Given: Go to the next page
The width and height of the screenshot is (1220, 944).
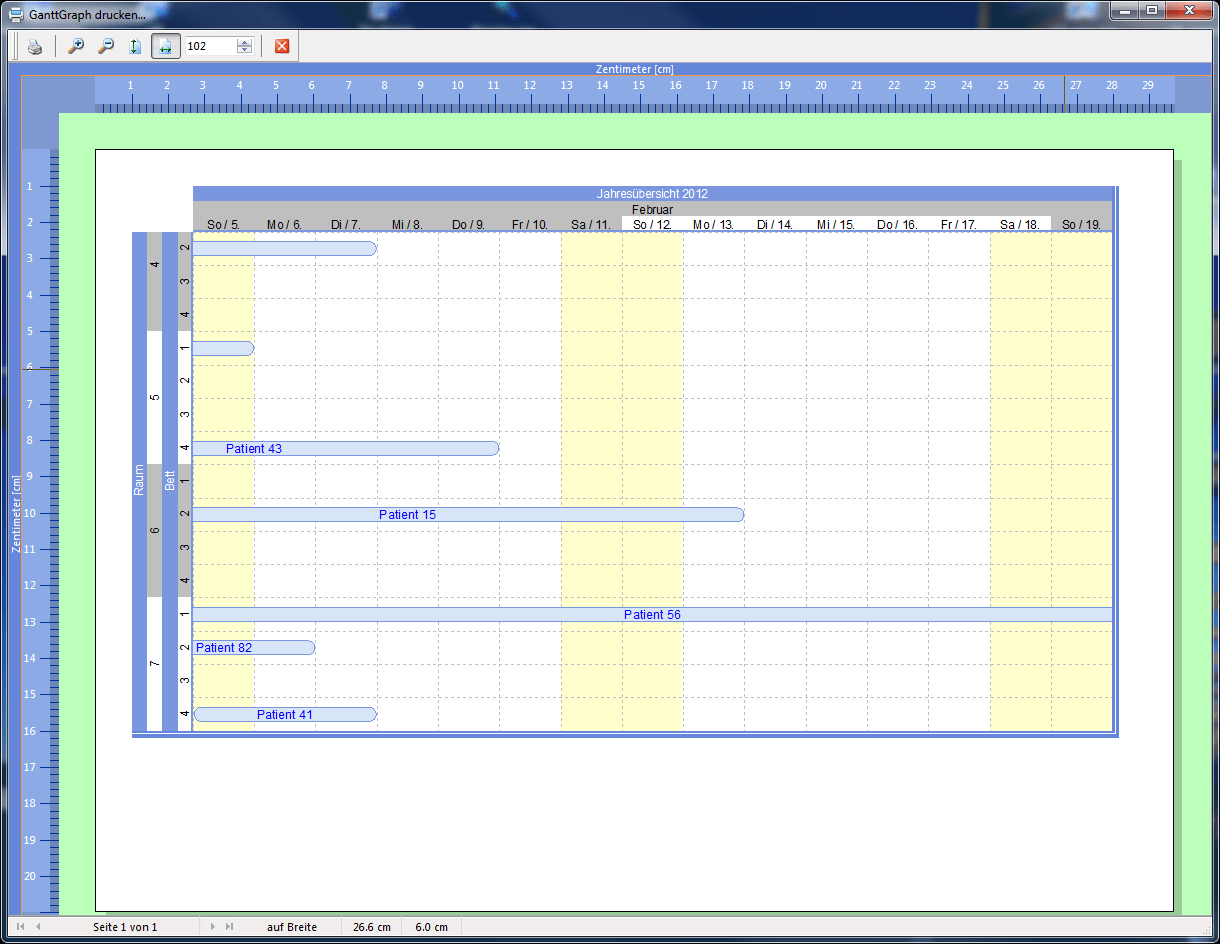Looking at the screenshot, I should click(x=212, y=927).
